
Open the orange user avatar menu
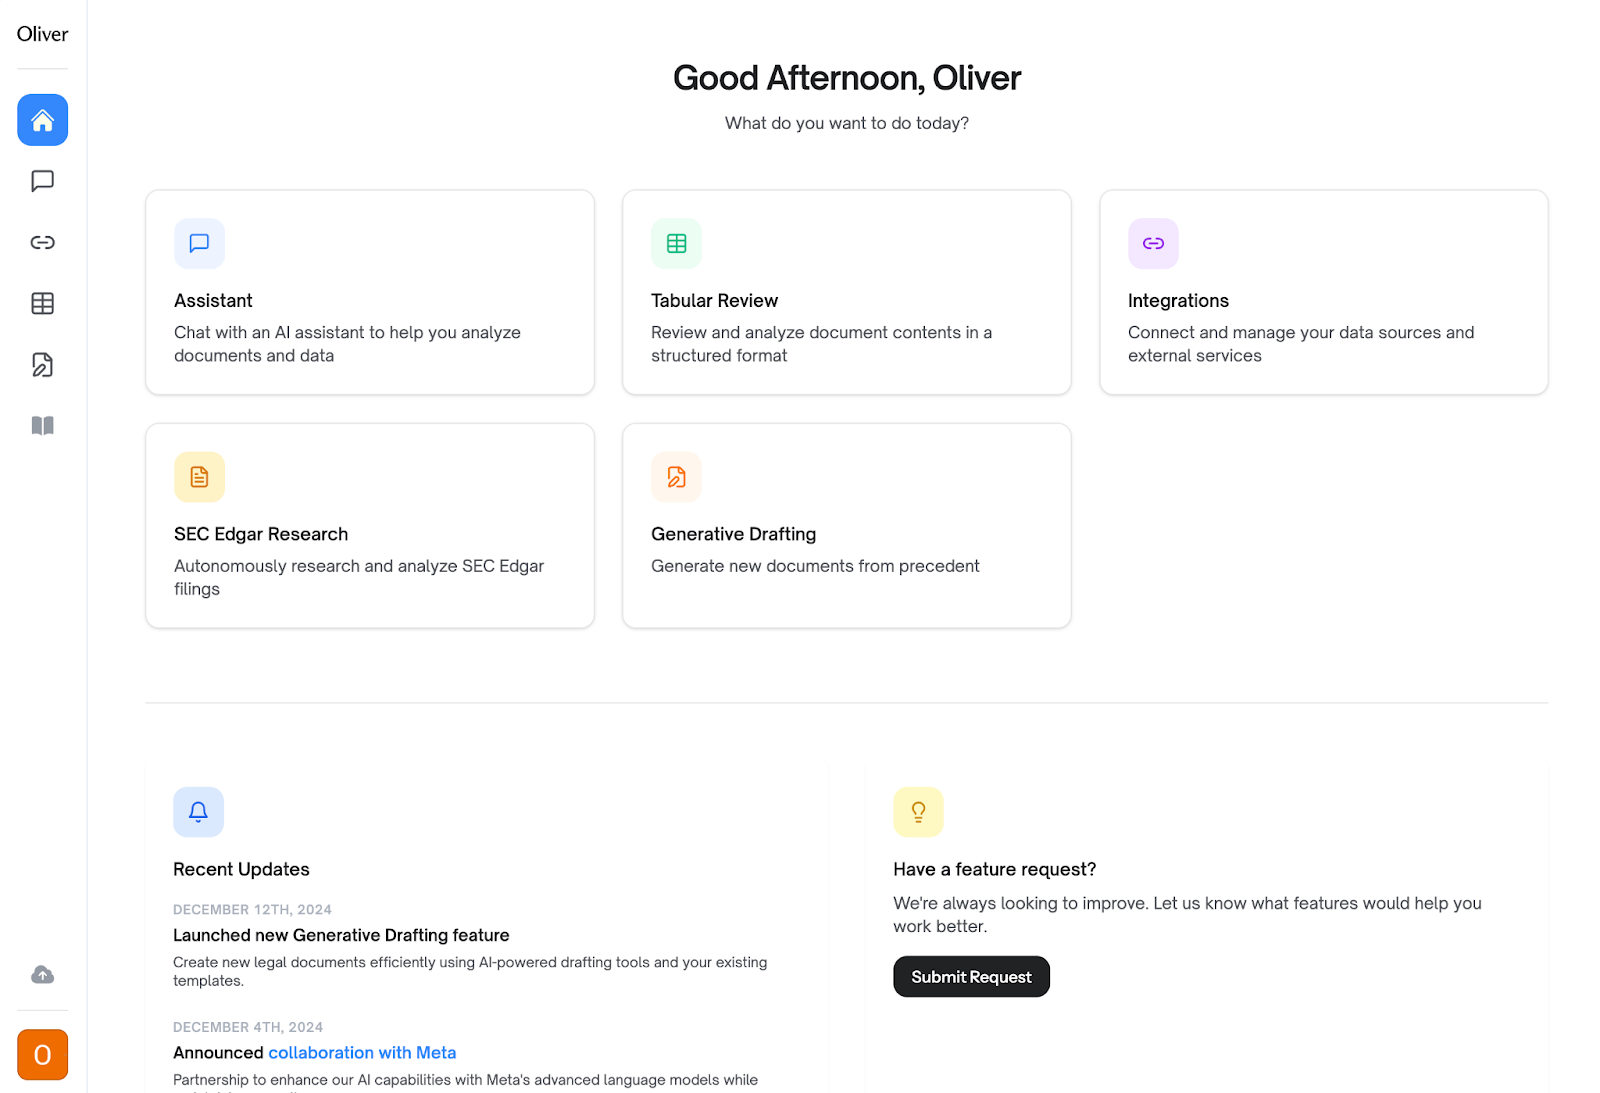[x=42, y=1055]
